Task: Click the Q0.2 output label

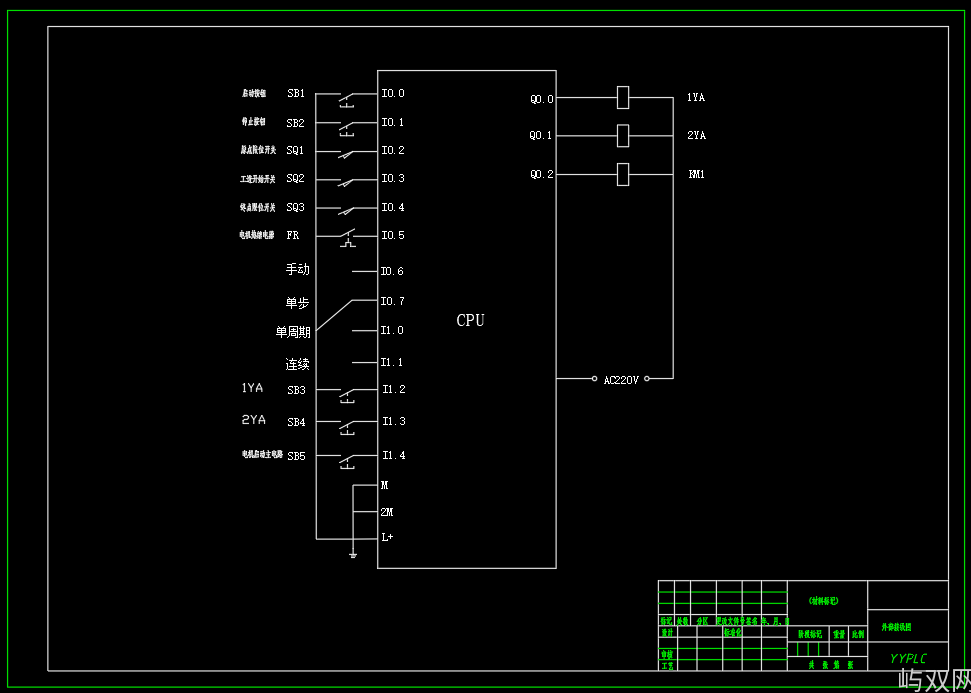Action: [x=542, y=175]
